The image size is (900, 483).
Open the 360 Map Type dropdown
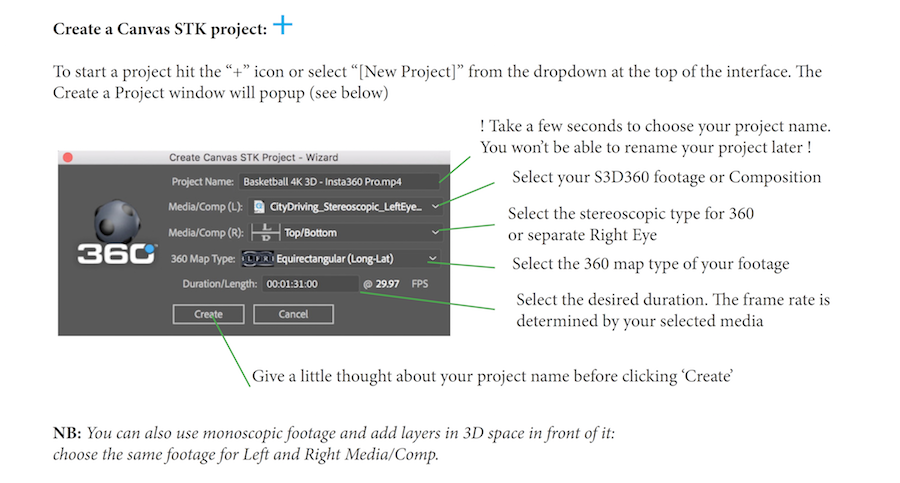point(341,259)
